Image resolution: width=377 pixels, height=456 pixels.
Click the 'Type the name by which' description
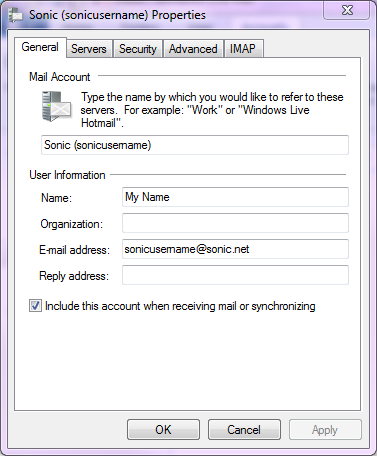212,110
